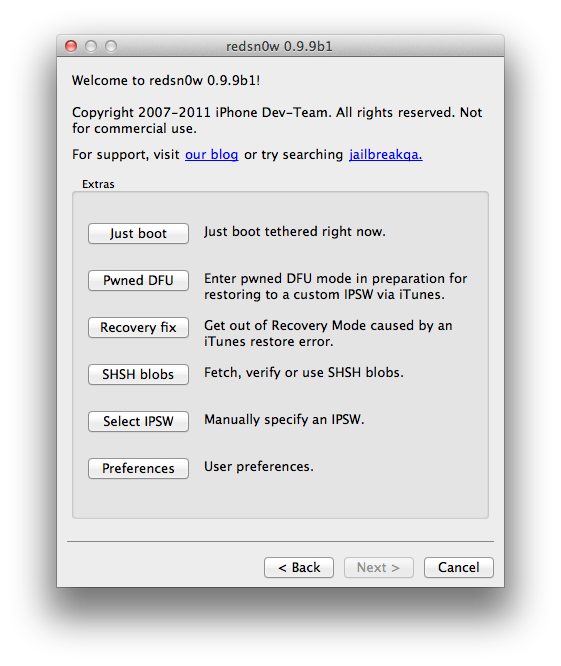Minimize the window via middle title button

click(x=91, y=46)
